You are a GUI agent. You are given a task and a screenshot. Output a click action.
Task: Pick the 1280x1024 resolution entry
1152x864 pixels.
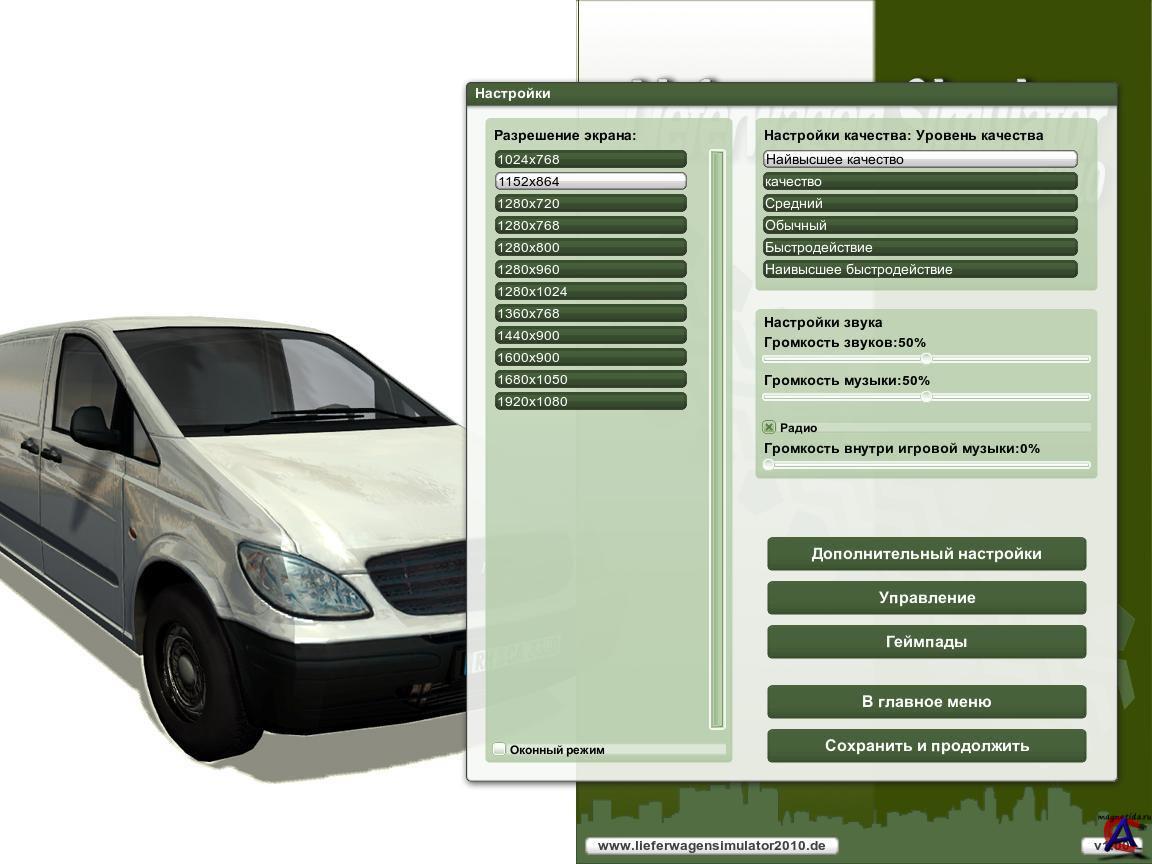[590, 292]
